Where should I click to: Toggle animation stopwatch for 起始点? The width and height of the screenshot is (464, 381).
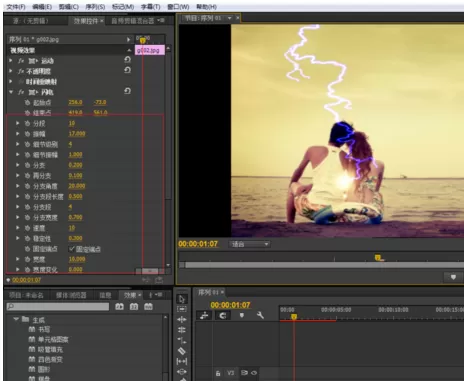pyautogui.click(x=27, y=103)
